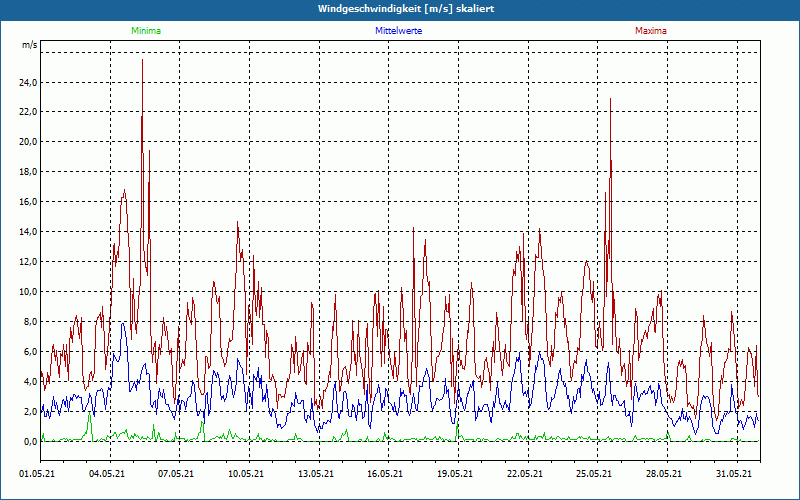
Task: Click the highest red Maxima peak above 24 m/s
Action: [x=142, y=61]
